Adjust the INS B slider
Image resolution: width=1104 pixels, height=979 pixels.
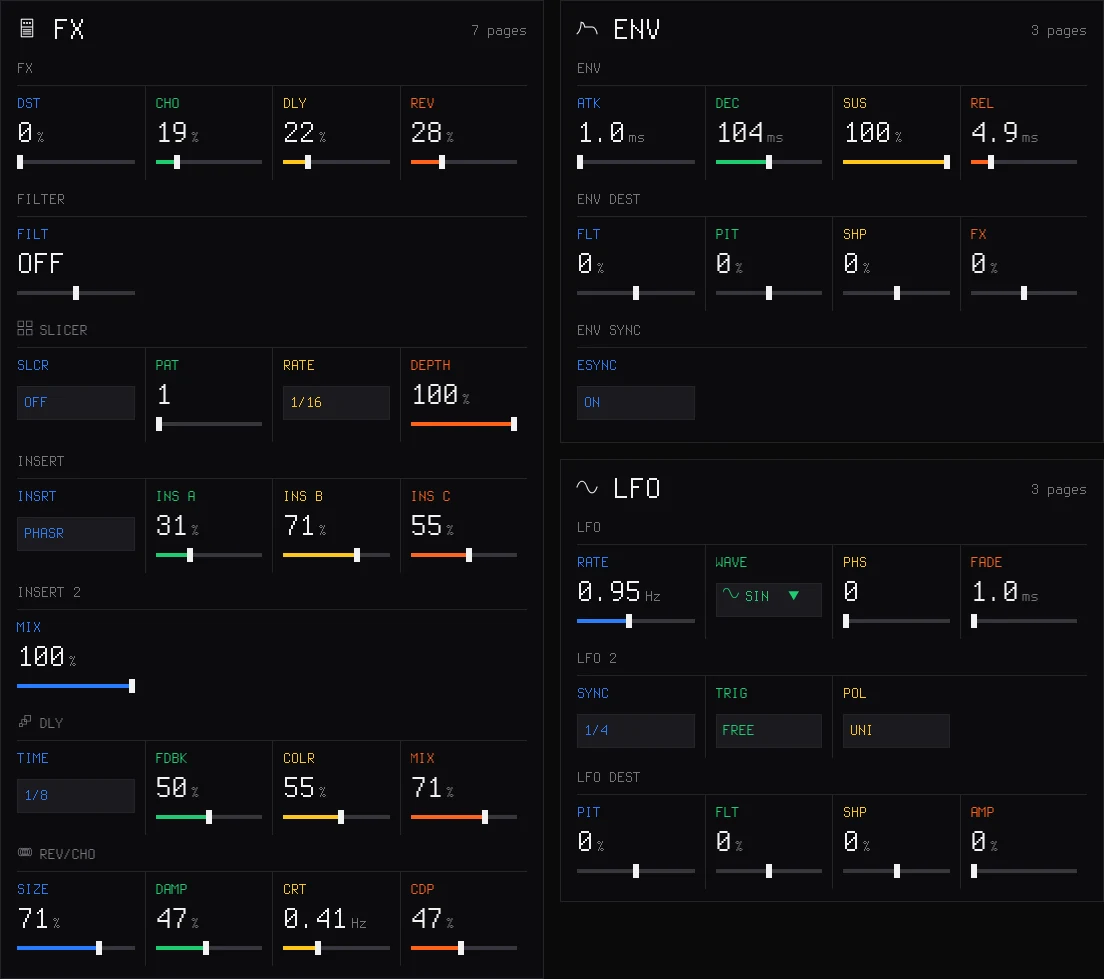pyautogui.click(x=336, y=555)
